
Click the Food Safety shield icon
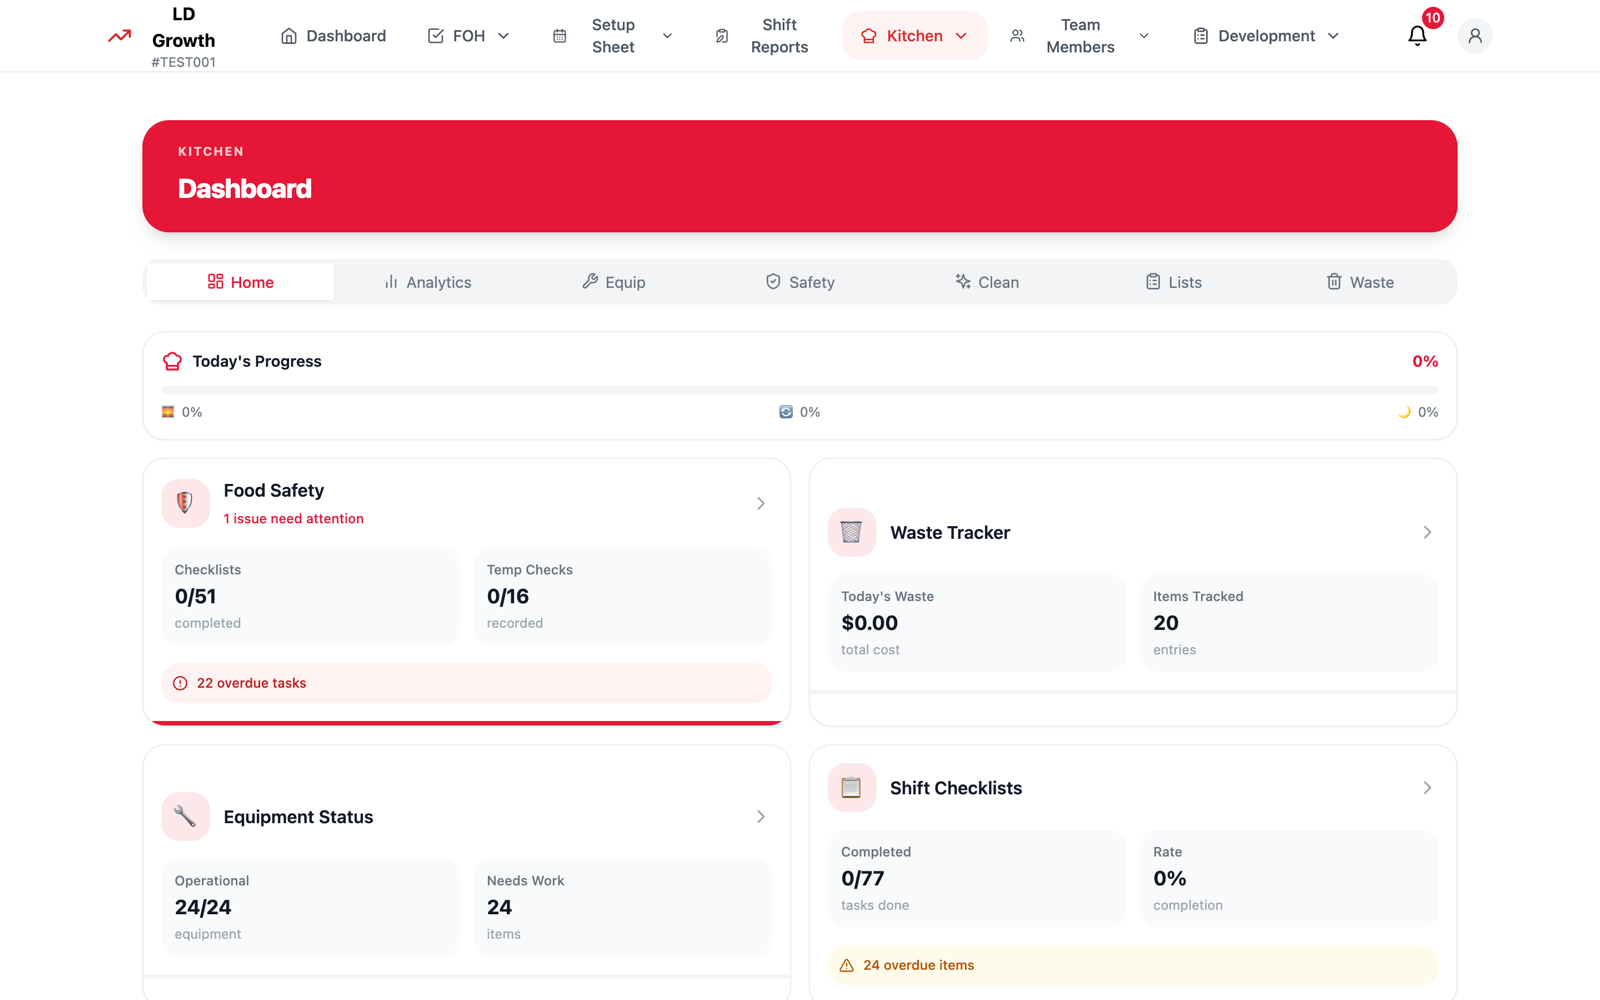185,503
